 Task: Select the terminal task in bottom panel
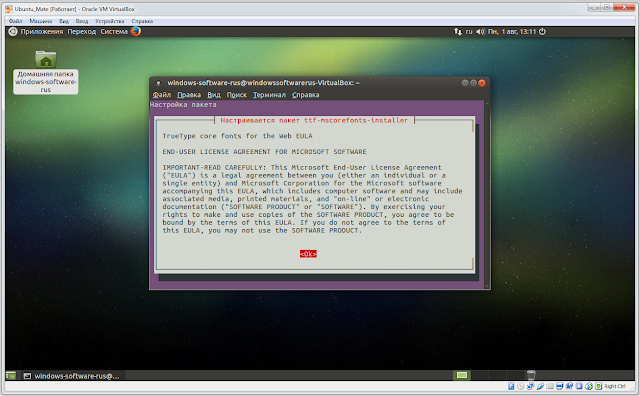coord(72,376)
